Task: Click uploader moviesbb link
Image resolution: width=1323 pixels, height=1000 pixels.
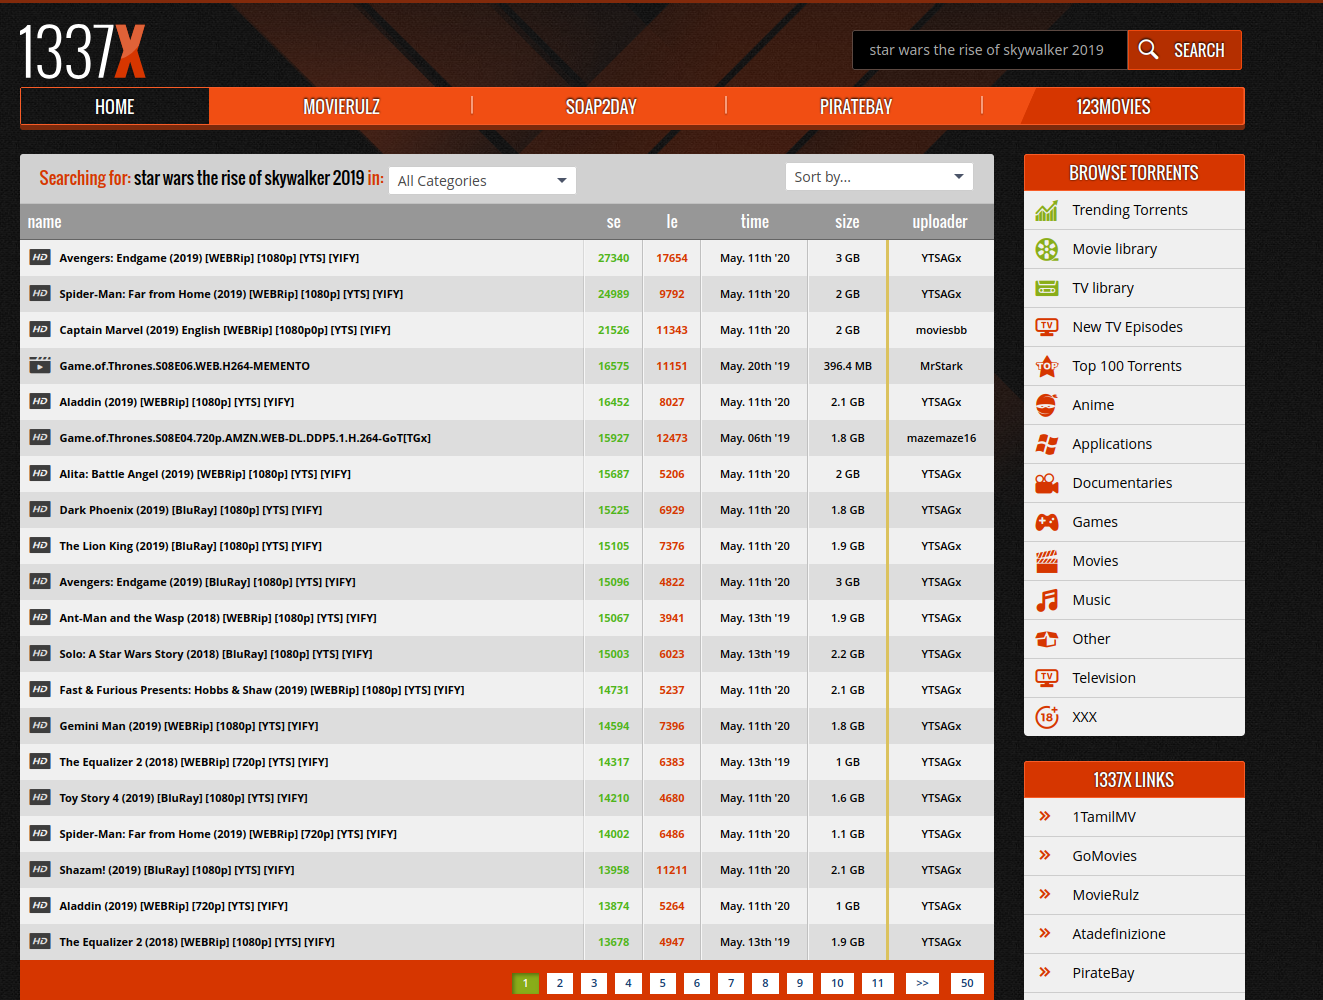Action: click(941, 330)
